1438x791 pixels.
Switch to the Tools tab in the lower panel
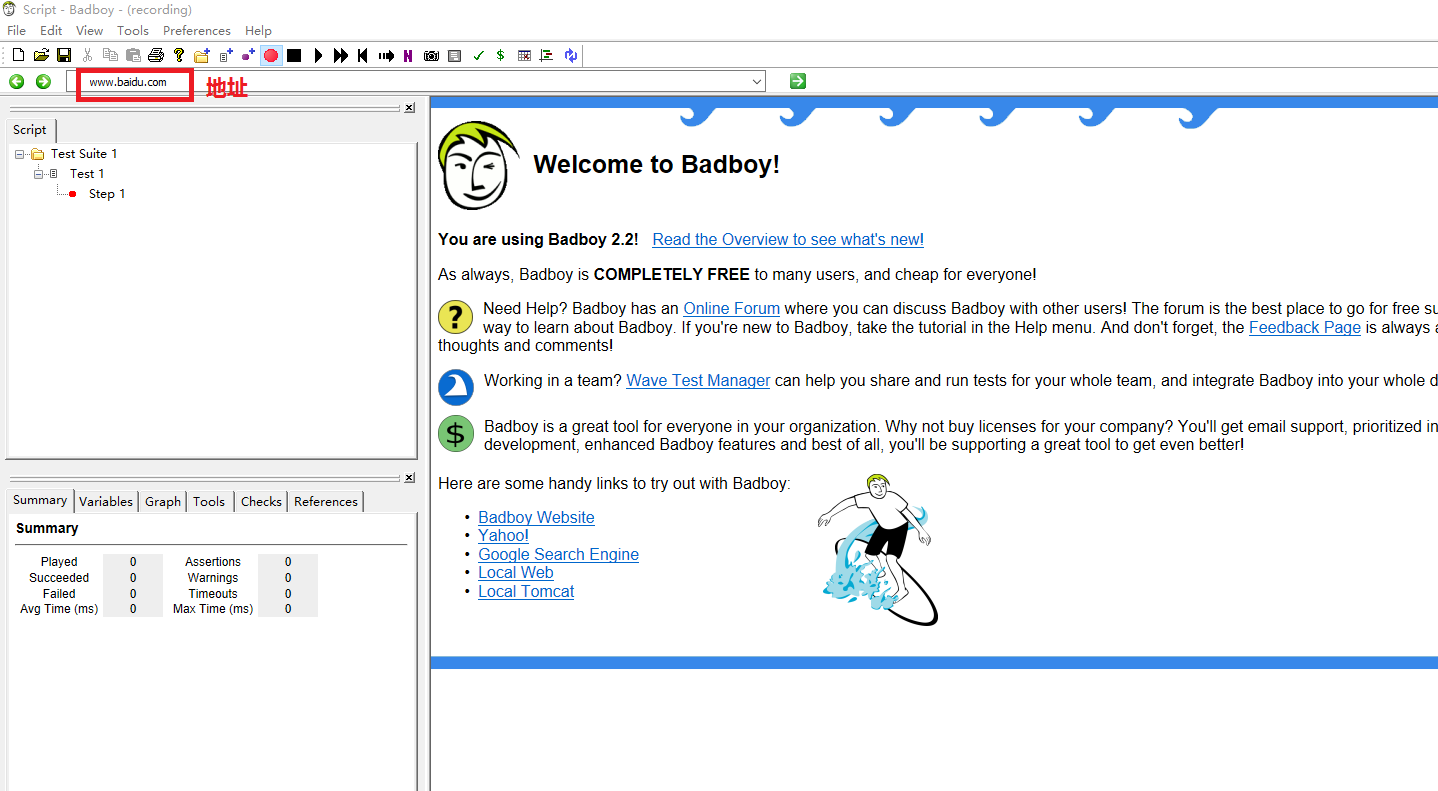point(209,502)
